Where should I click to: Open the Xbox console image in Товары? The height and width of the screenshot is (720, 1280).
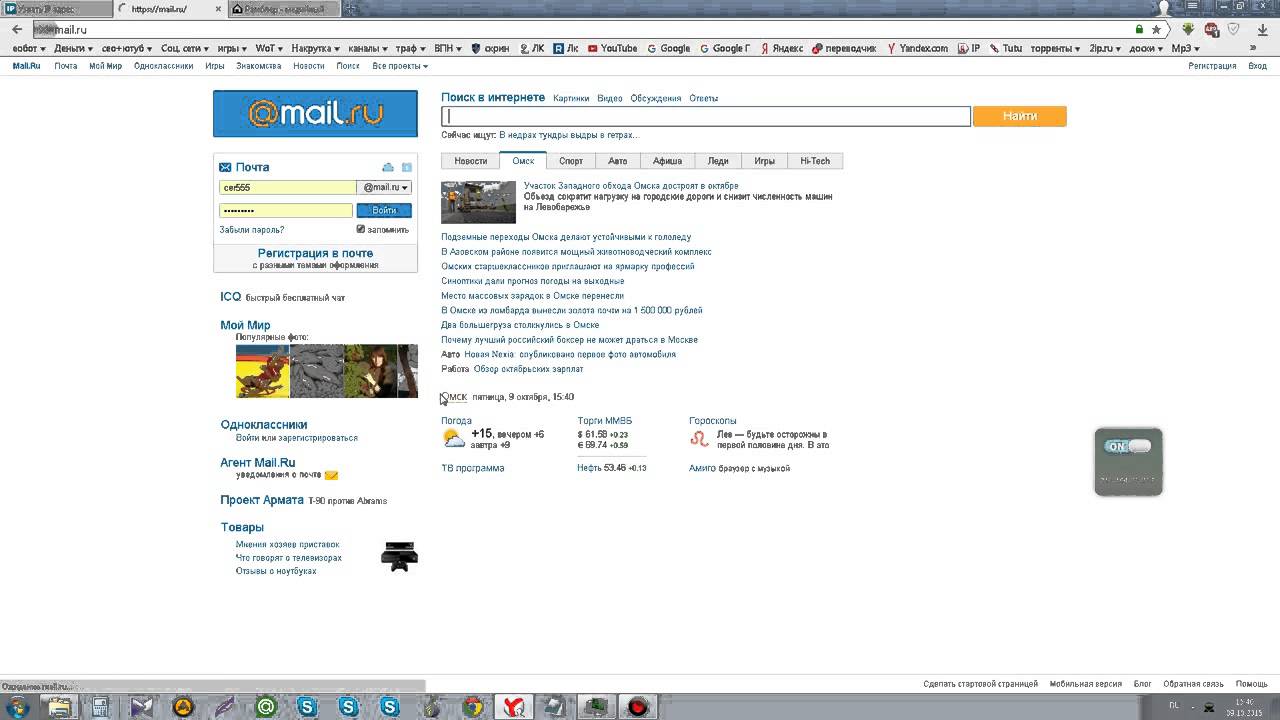(x=399, y=556)
